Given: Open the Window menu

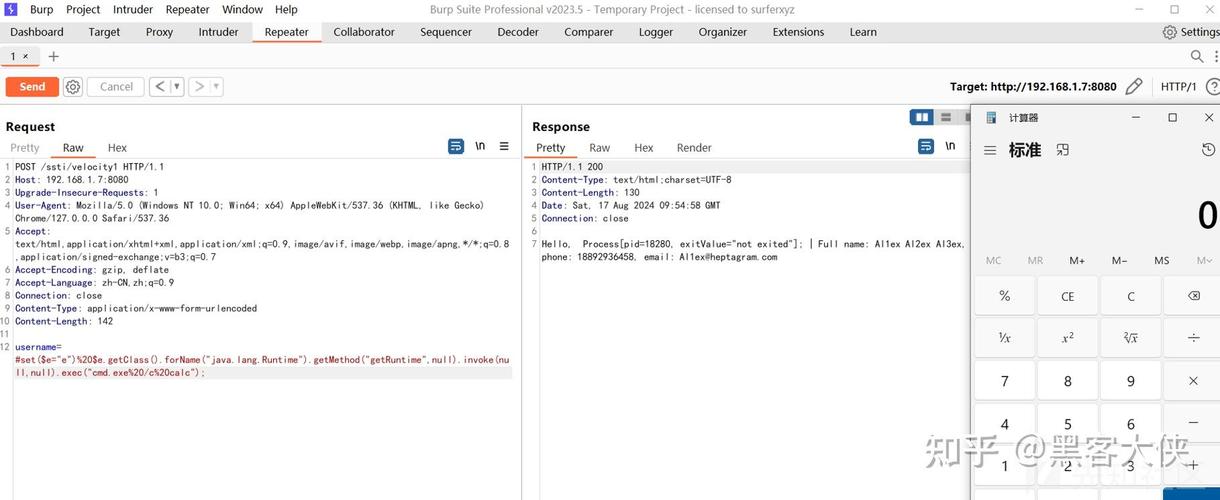Looking at the screenshot, I should coord(242,9).
